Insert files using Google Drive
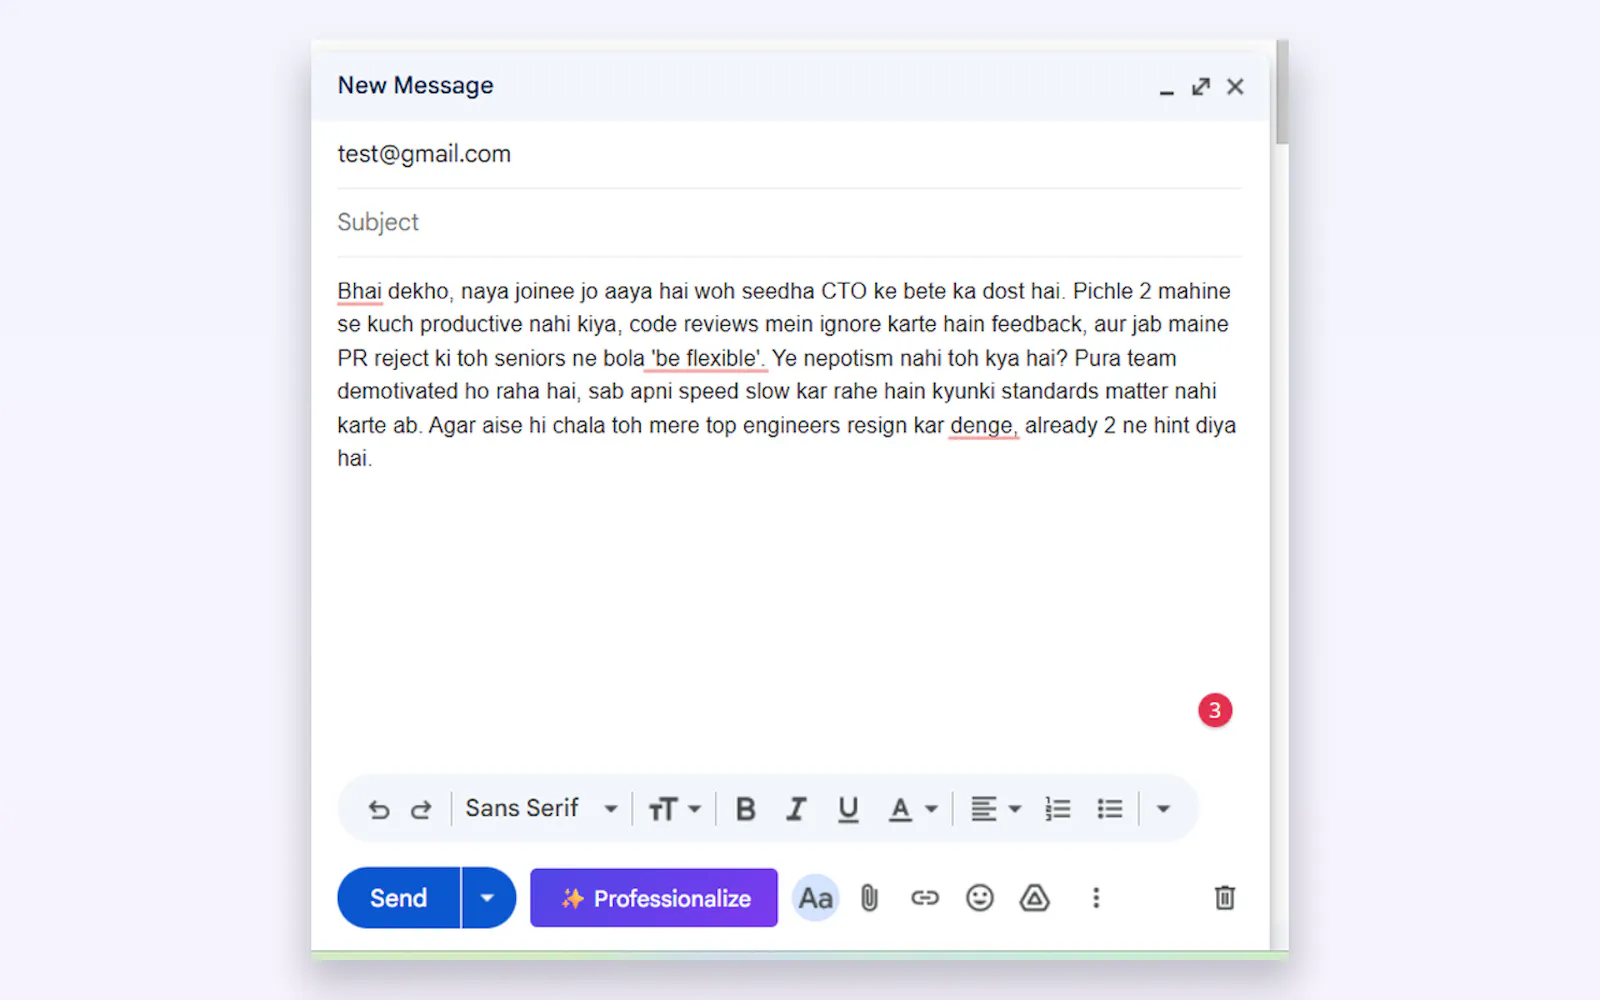This screenshot has width=1600, height=1000. coord(1035,898)
